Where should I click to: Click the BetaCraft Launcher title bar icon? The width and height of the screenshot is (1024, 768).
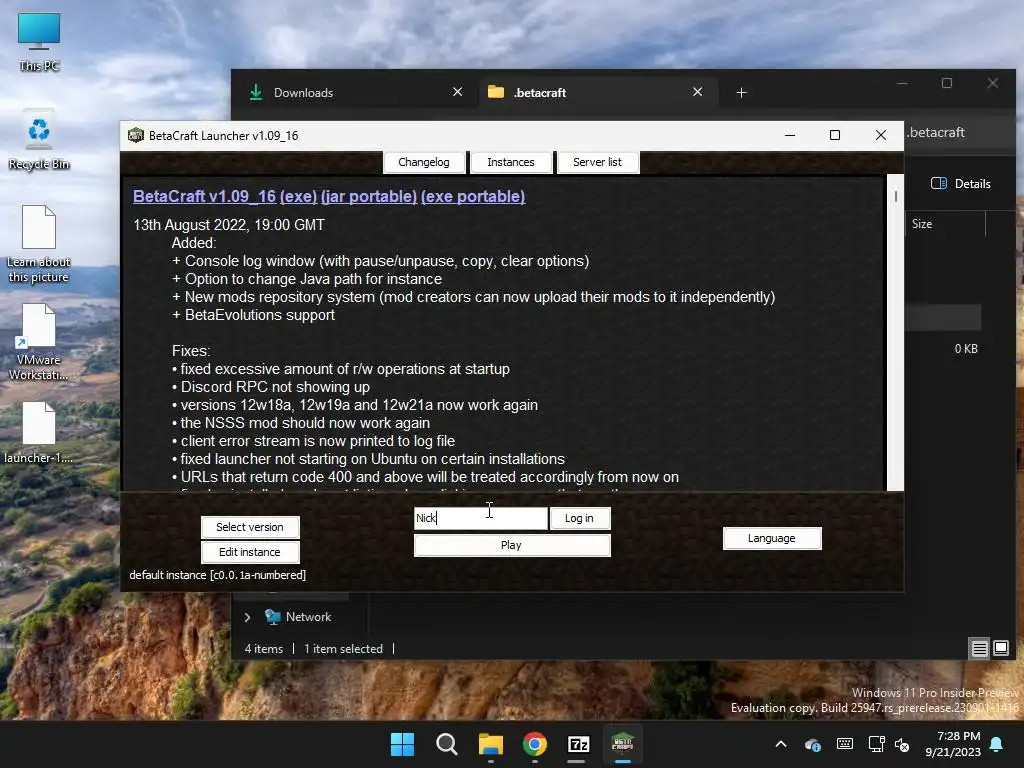point(136,135)
